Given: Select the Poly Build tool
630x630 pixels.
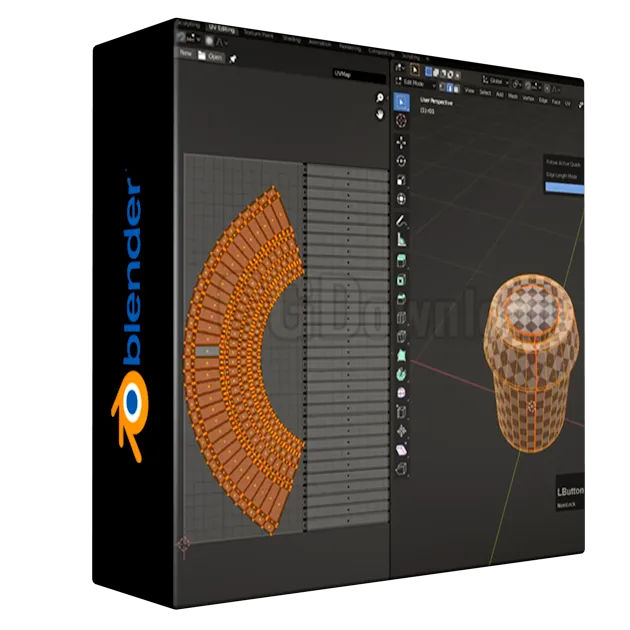Looking at the screenshot, I should coord(401,355).
